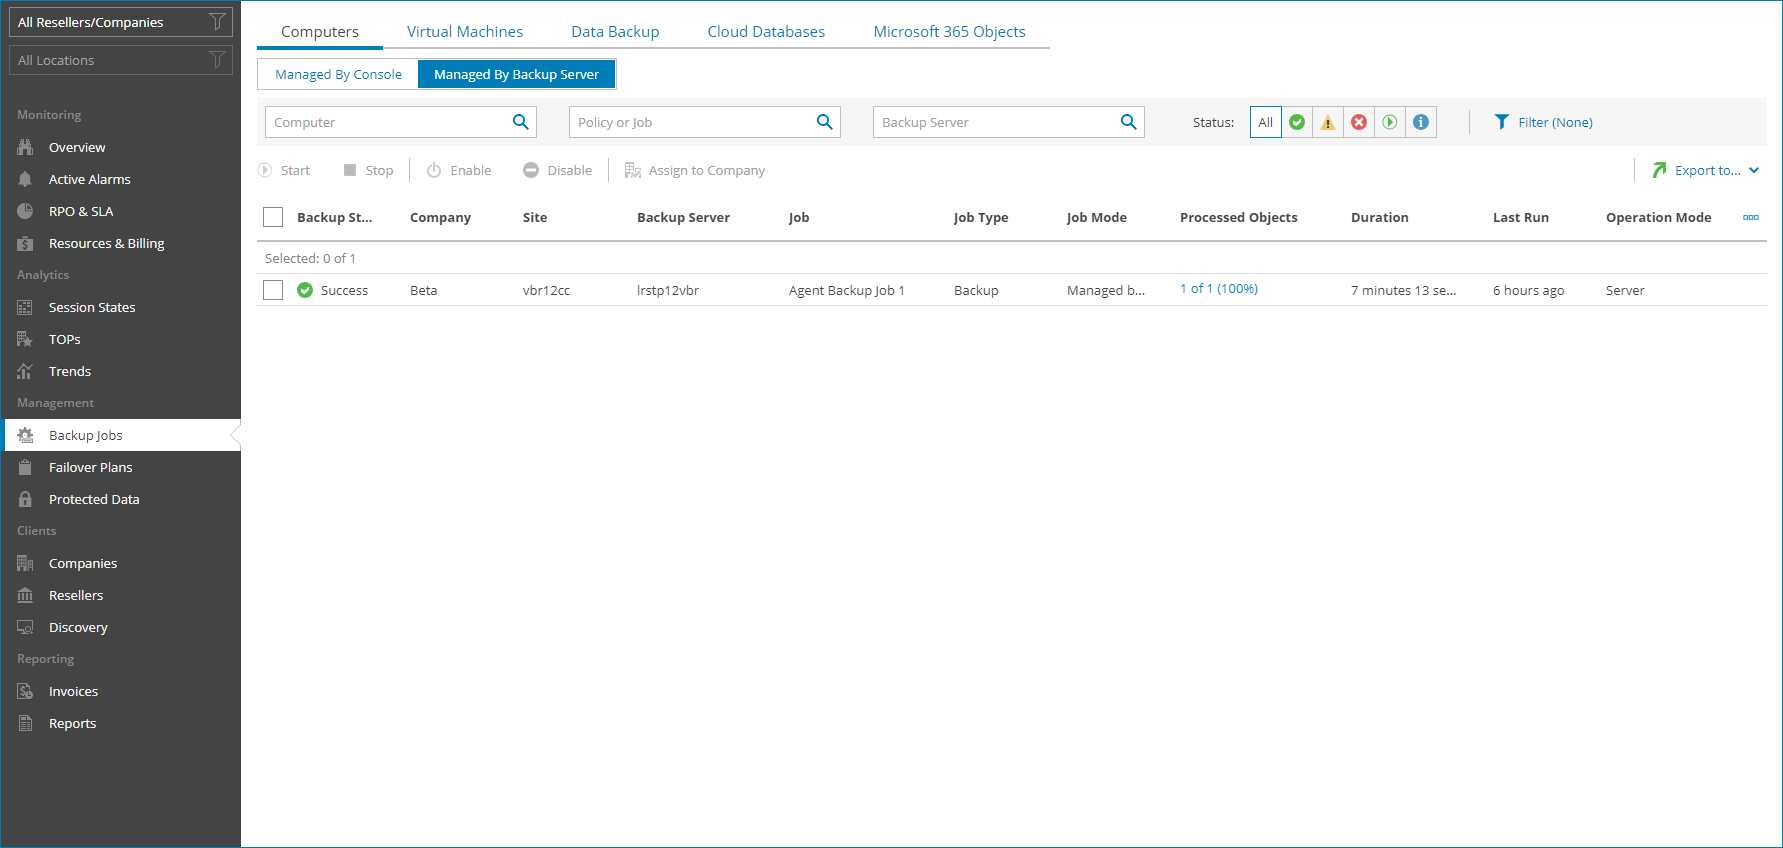The width and height of the screenshot is (1783, 848).
Task: Open the Overview monitoring page
Action: tap(77, 147)
